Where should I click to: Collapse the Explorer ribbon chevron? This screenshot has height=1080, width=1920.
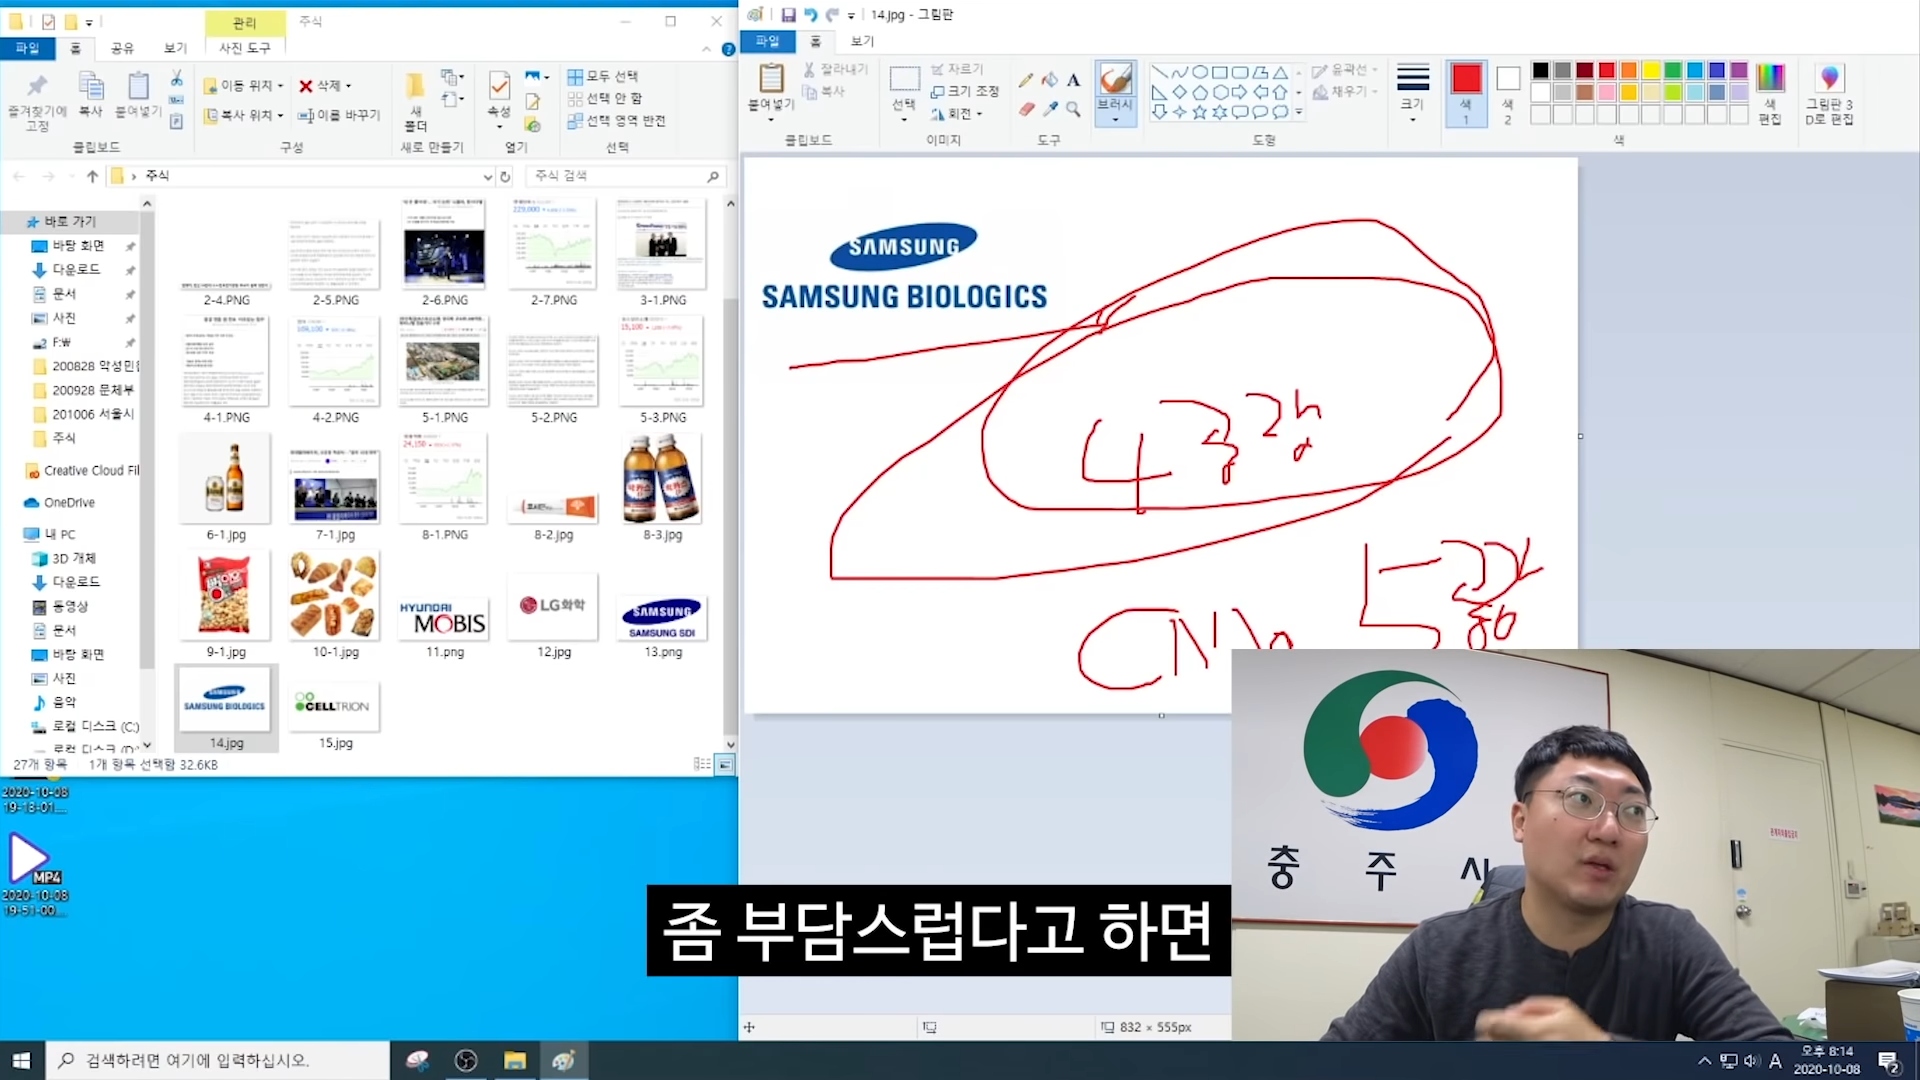tap(706, 48)
